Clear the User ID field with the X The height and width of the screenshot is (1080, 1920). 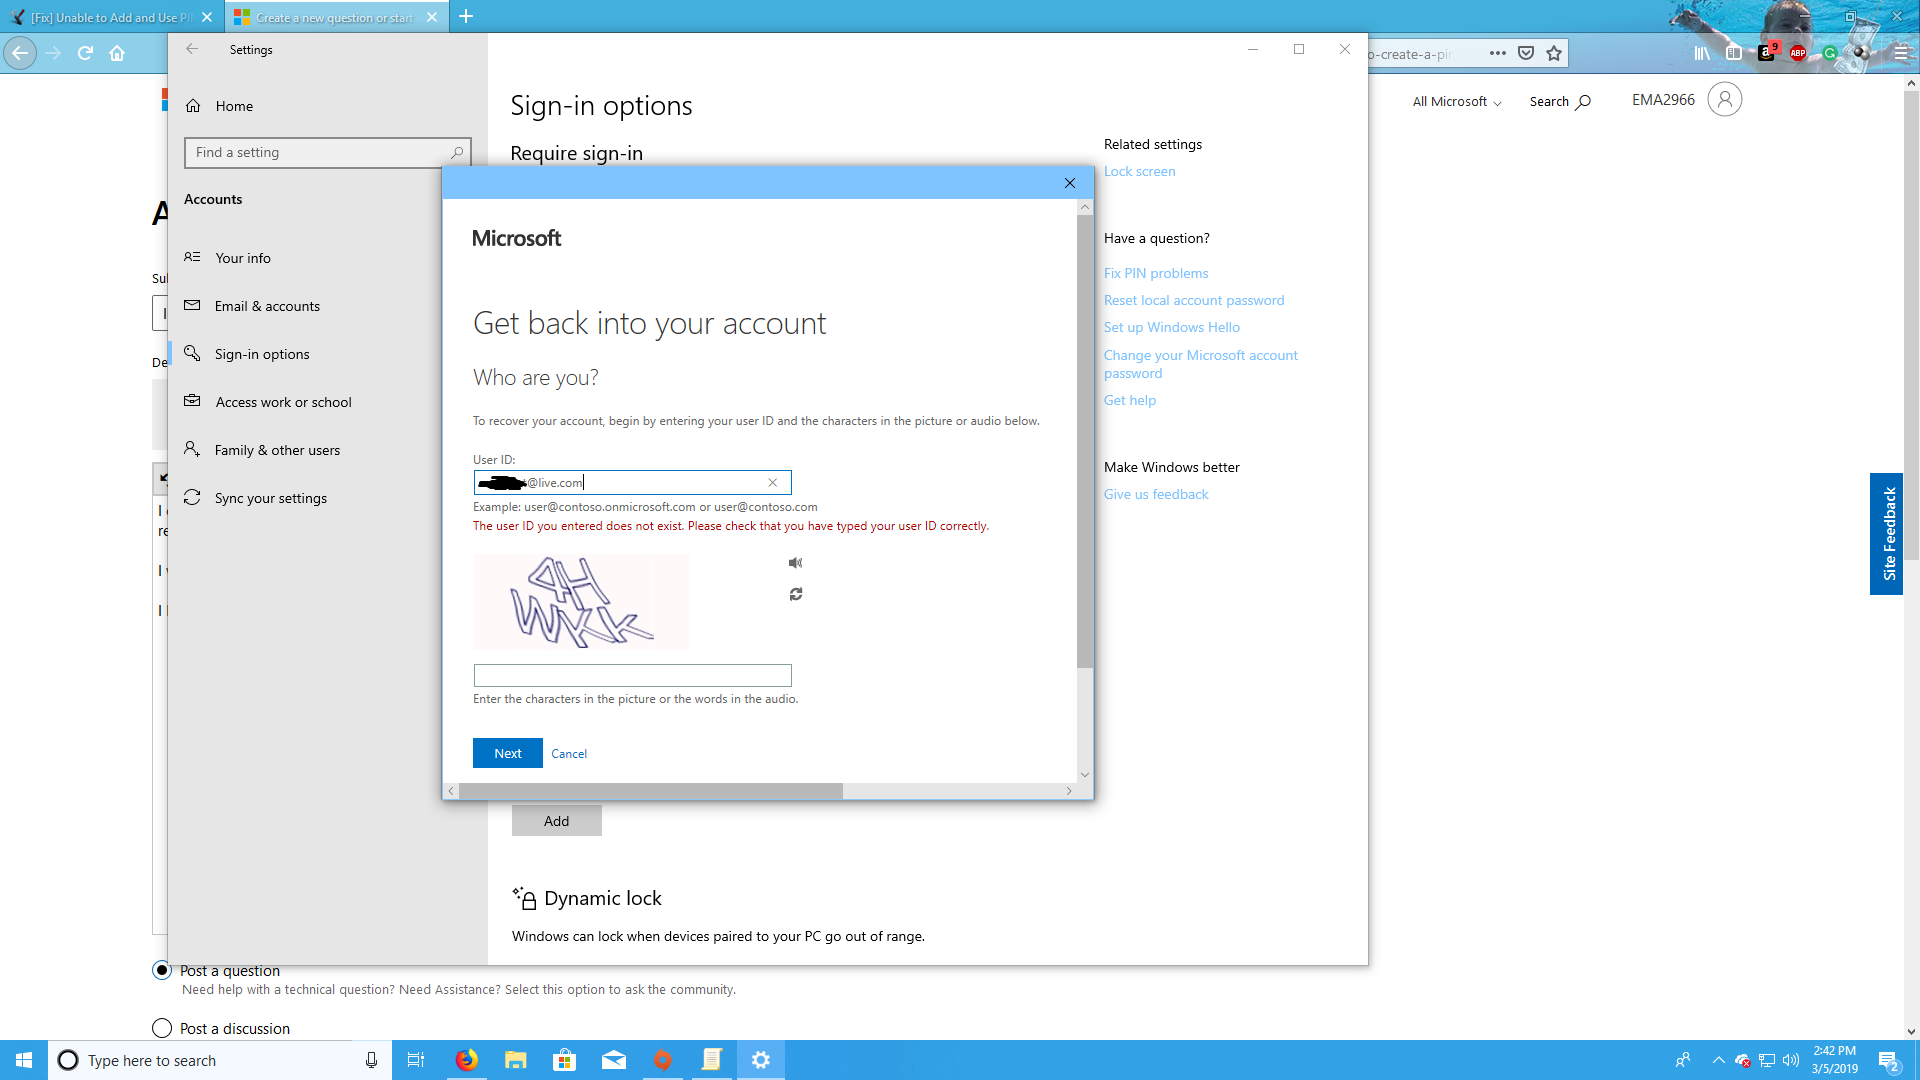coord(773,482)
